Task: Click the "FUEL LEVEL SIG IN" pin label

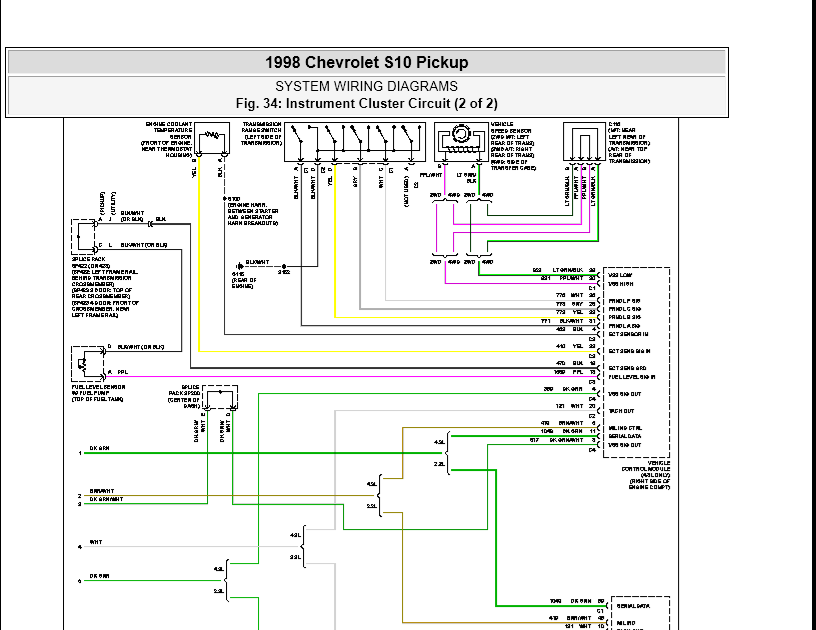Action: click(x=632, y=377)
